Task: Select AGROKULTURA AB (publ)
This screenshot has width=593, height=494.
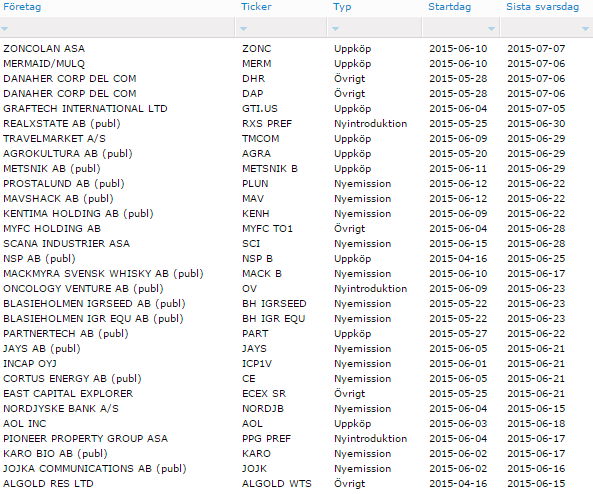Action: coord(68,154)
